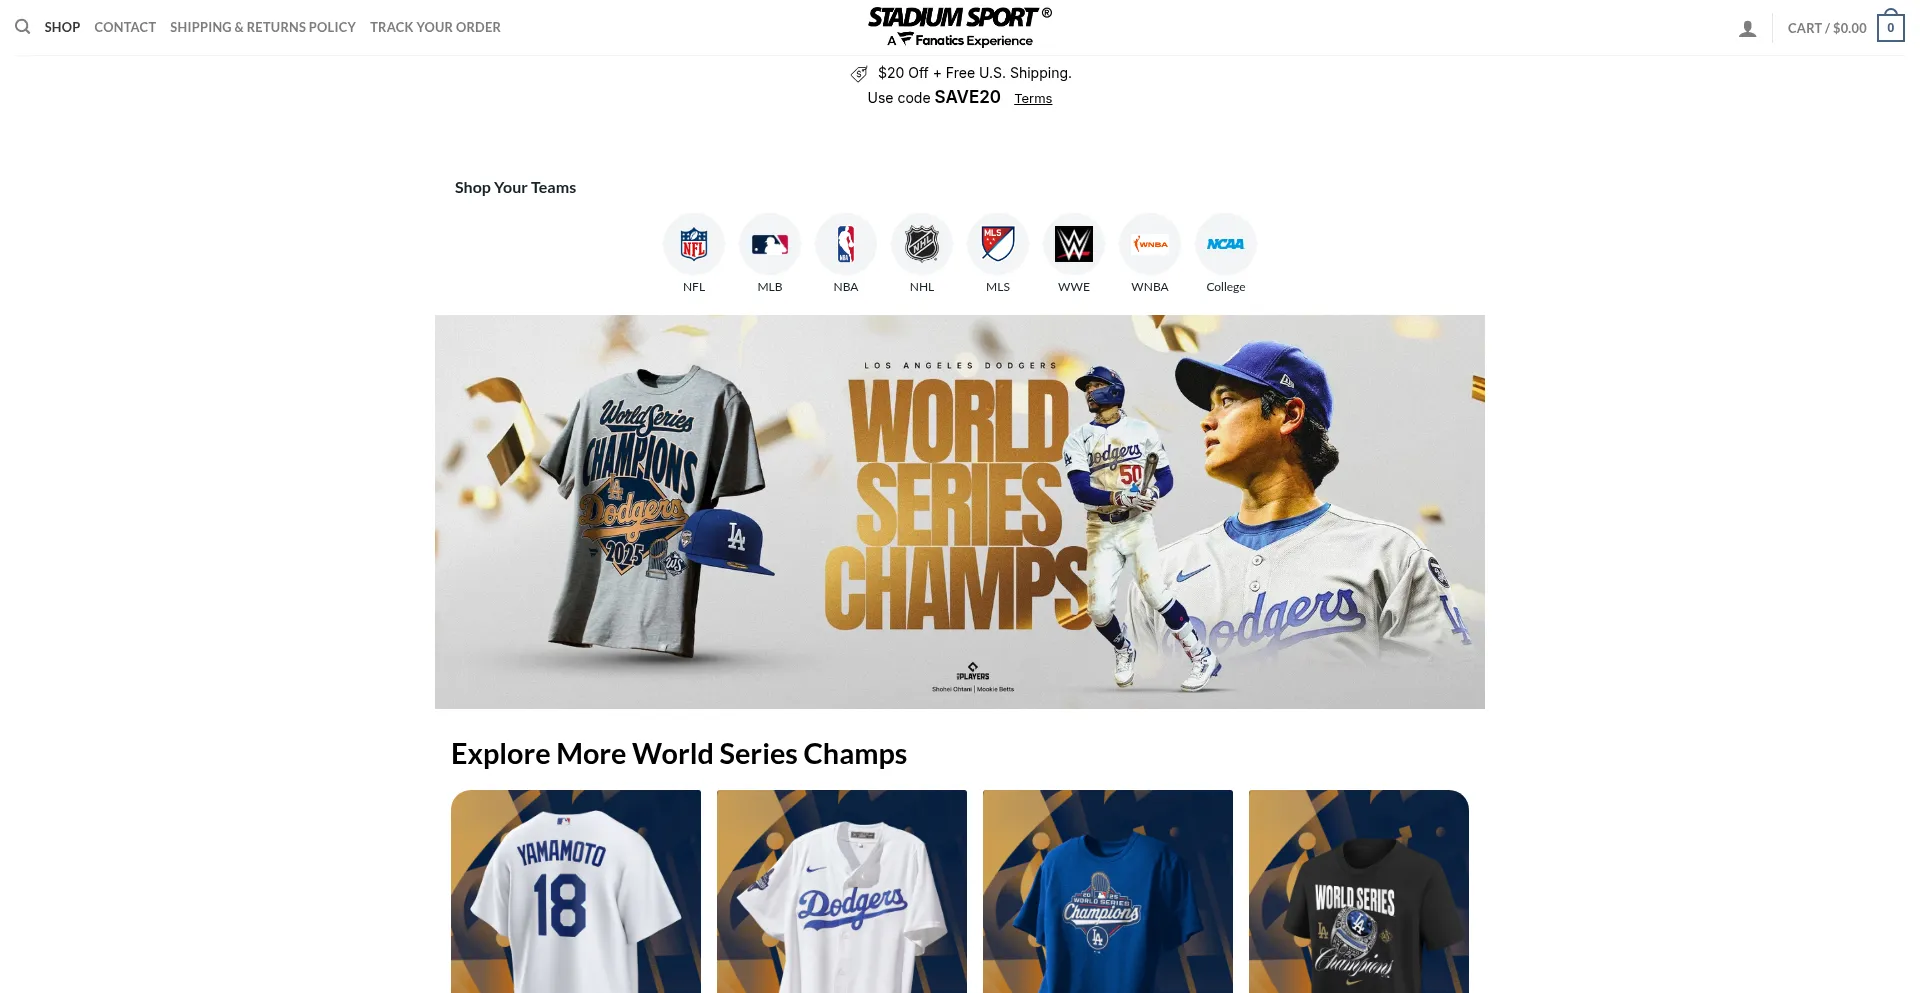Select the NCAA College icon

1226,244
